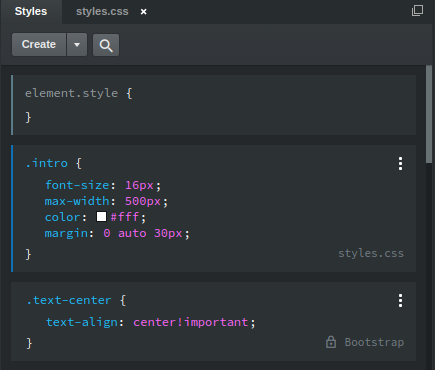This screenshot has width=435, height=370.
Task: Open the styles.css source link
Action: coord(371,253)
